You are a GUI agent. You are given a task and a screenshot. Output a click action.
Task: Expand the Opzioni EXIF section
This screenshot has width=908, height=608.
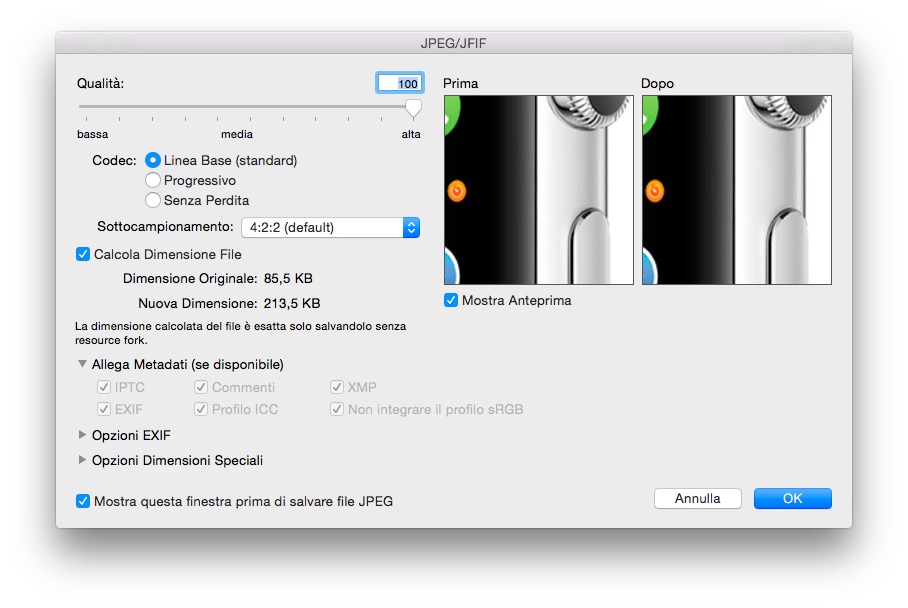[x=82, y=435]
